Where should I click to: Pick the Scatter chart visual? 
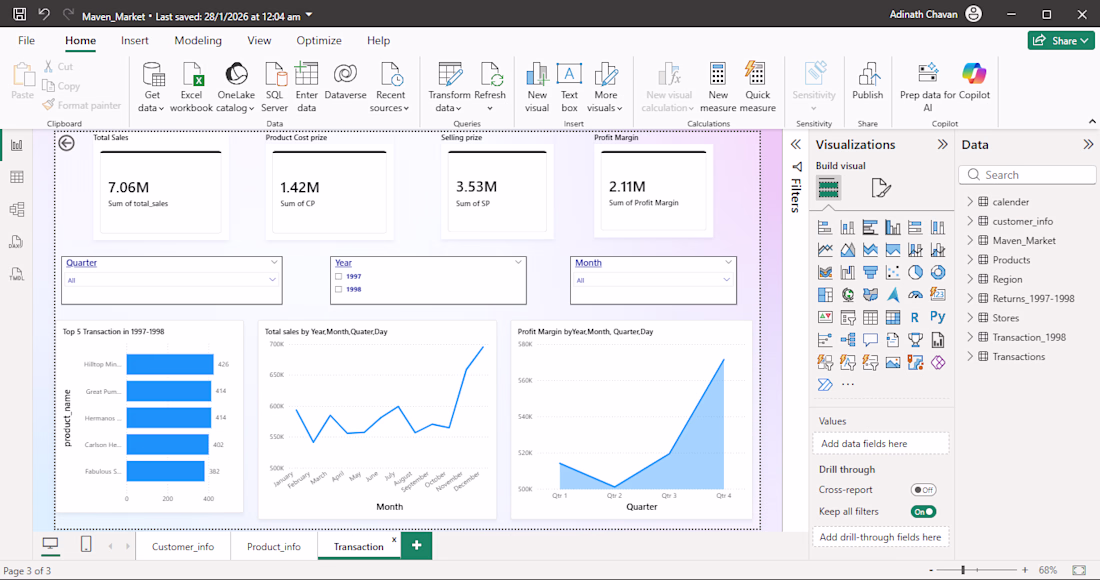pos(892,272)
